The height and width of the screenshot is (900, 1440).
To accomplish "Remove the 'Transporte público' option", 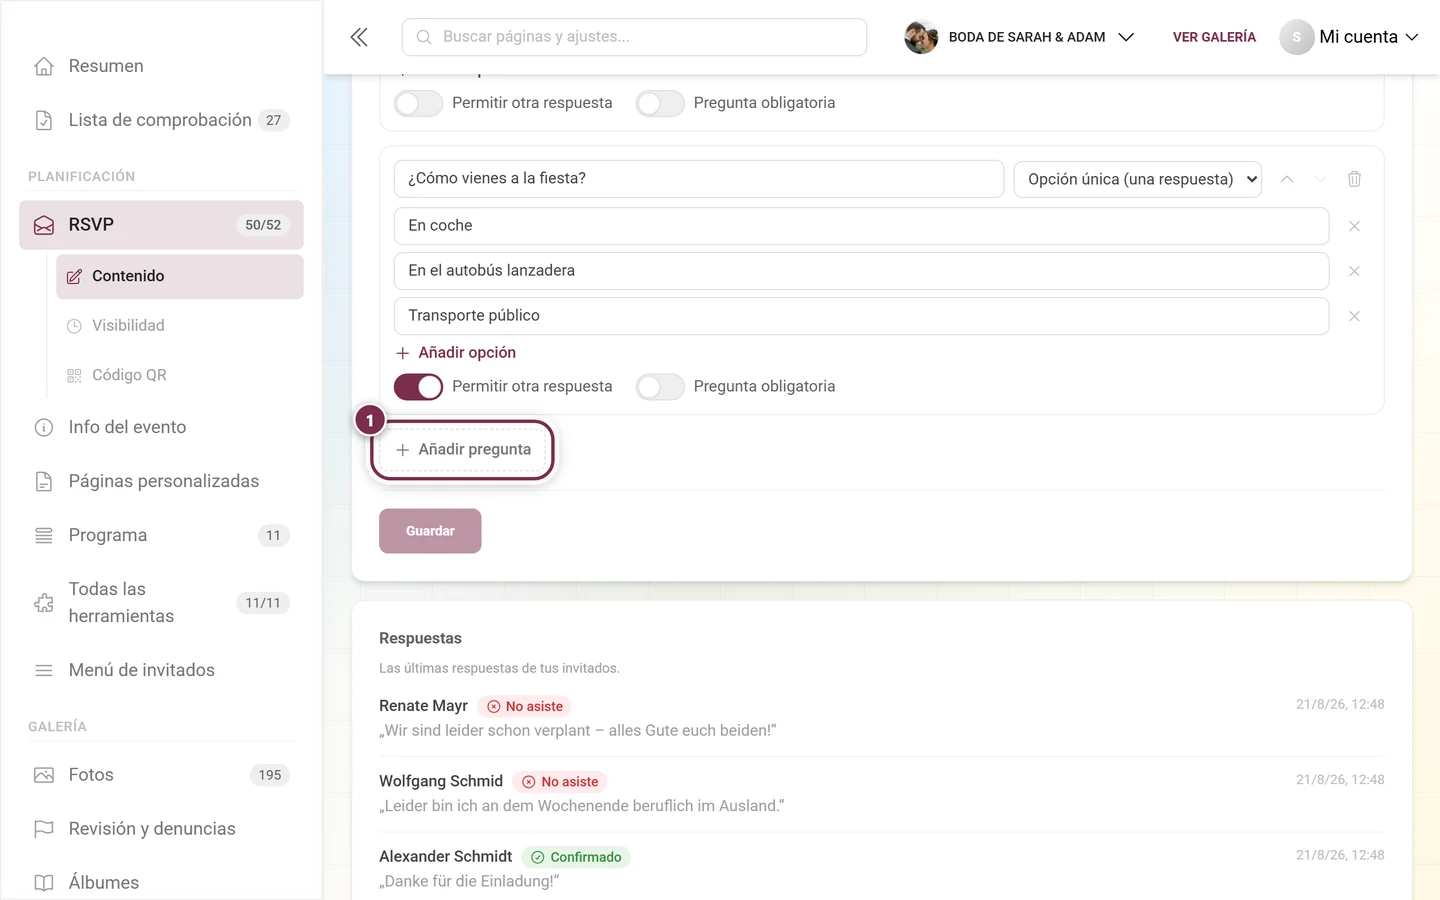I will point(1354,316).
